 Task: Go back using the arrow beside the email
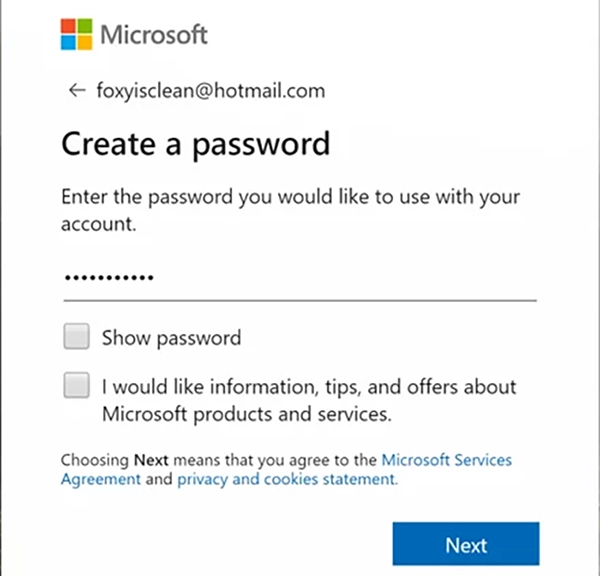[x=77, y=91]
